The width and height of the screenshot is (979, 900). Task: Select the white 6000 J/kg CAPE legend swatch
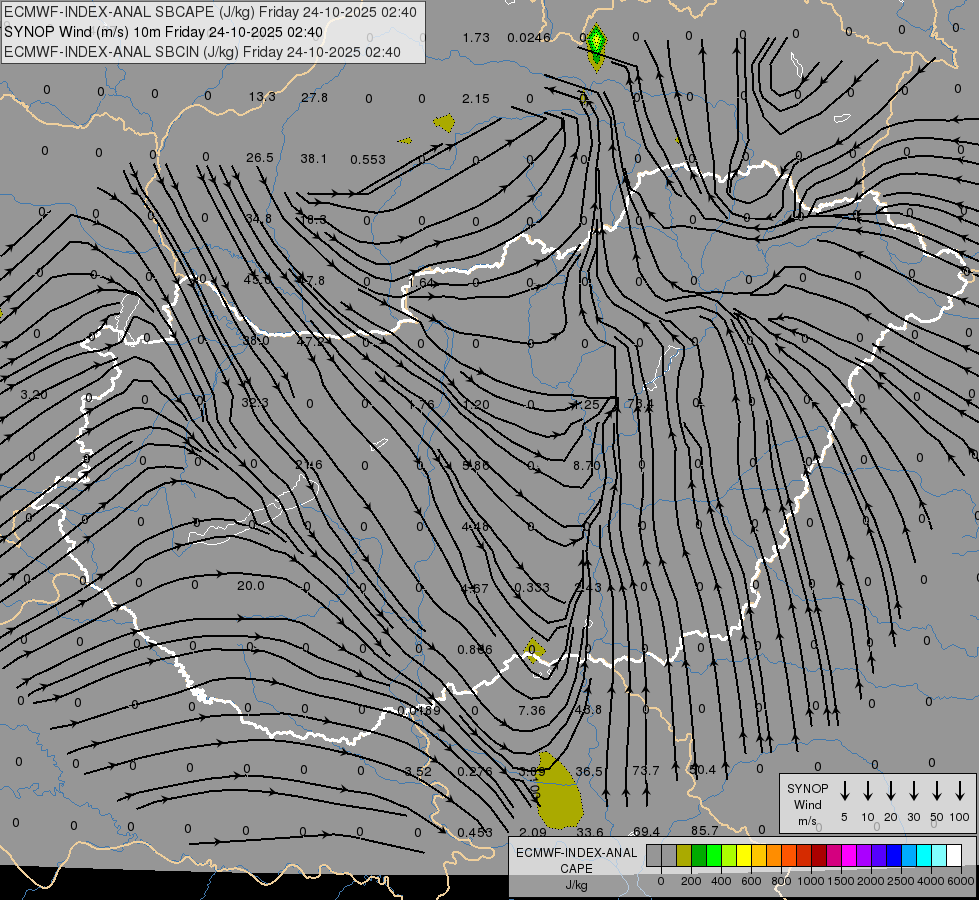tap(953, 856)
